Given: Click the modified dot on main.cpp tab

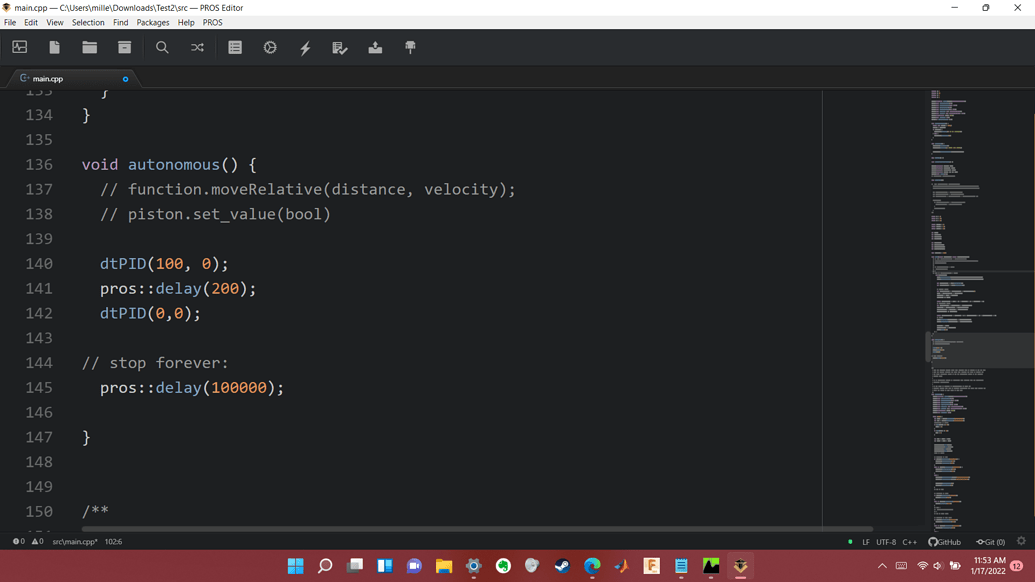Looking at the screenshot, I should 125,78.
